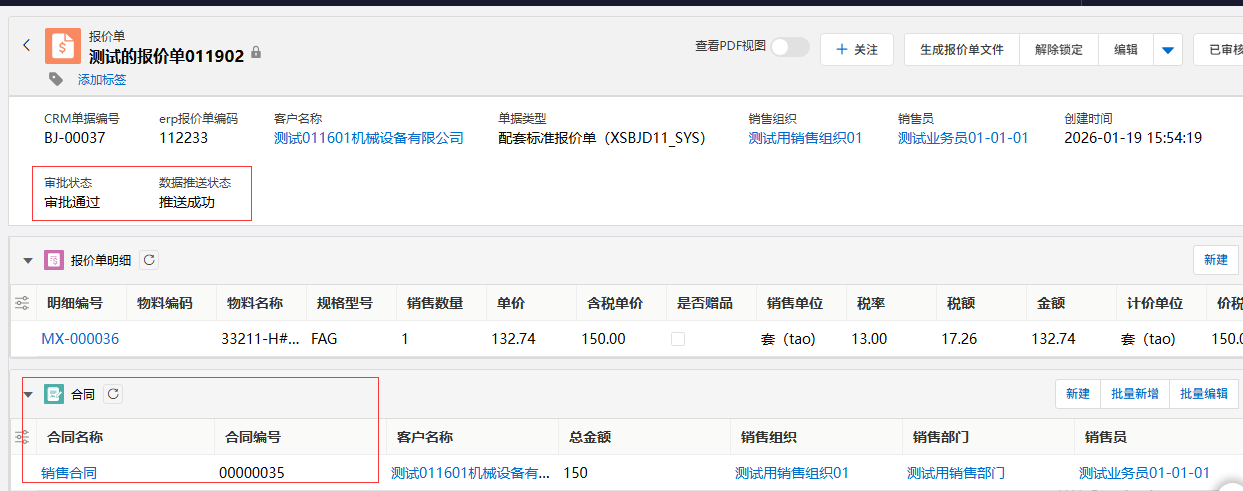Open column settings for the 合同 table

(x=22, y=437)
